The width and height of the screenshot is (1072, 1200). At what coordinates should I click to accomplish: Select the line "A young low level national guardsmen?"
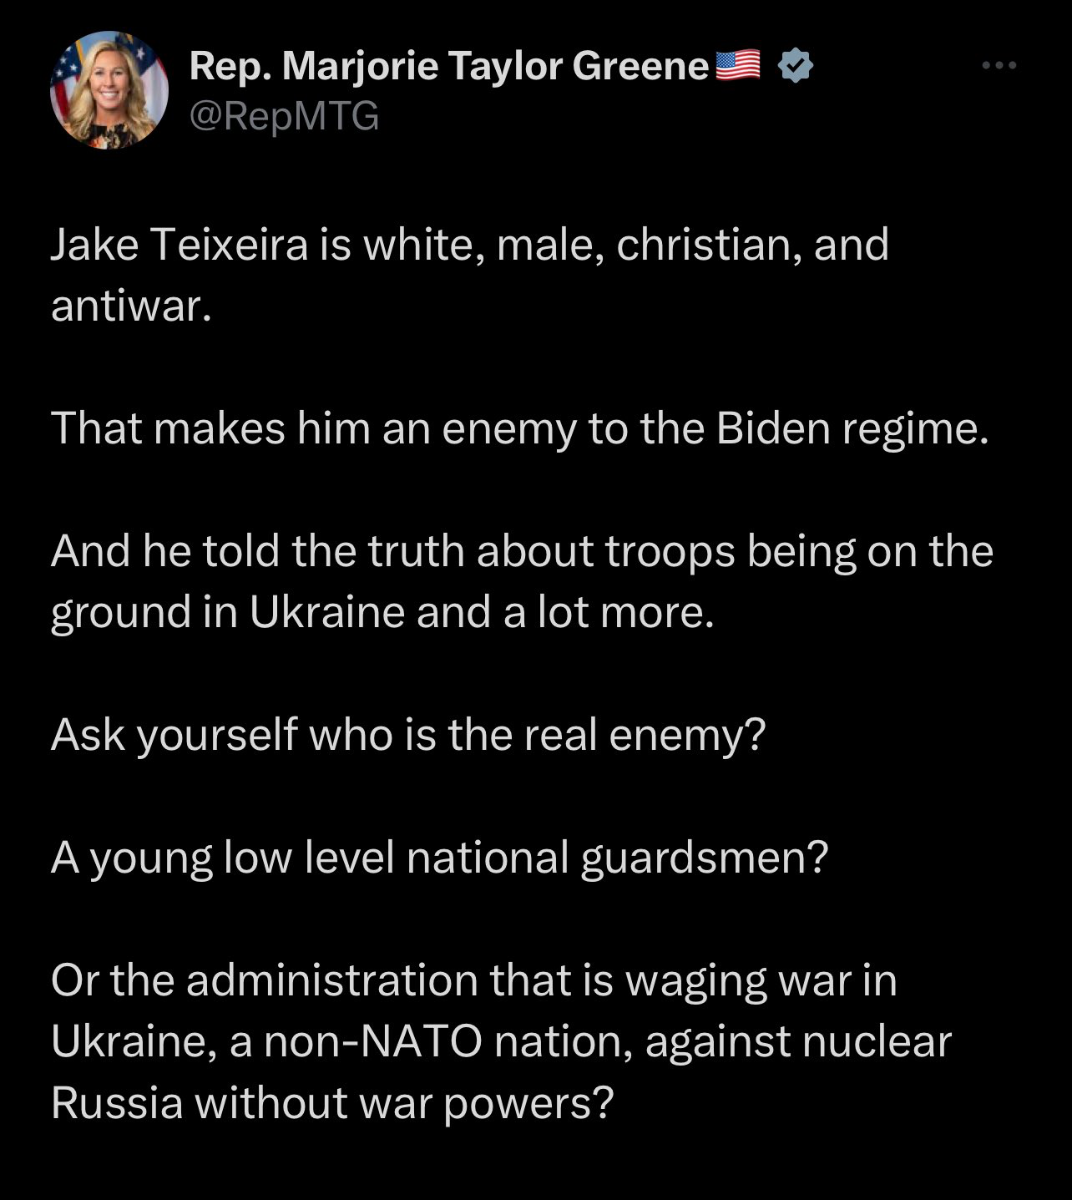pyautogui.click(x=440, y=858)
